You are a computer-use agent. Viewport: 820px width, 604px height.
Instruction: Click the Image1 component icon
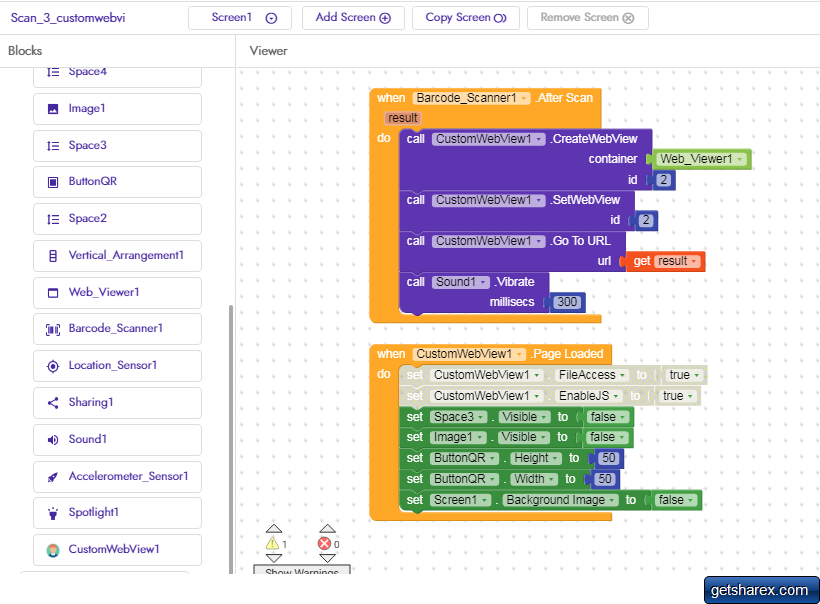tap(53, 109)
